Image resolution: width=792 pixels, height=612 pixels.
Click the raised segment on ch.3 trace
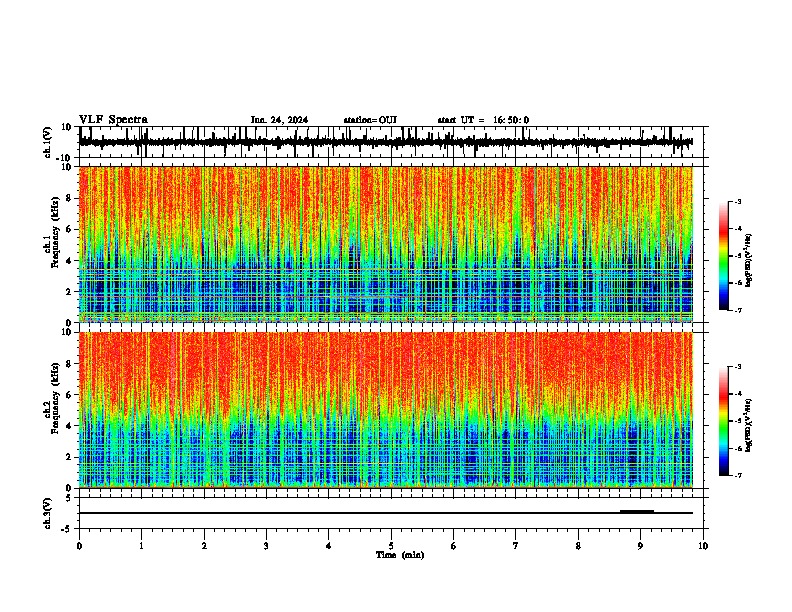pyautogui.click(x=637, y=511)
